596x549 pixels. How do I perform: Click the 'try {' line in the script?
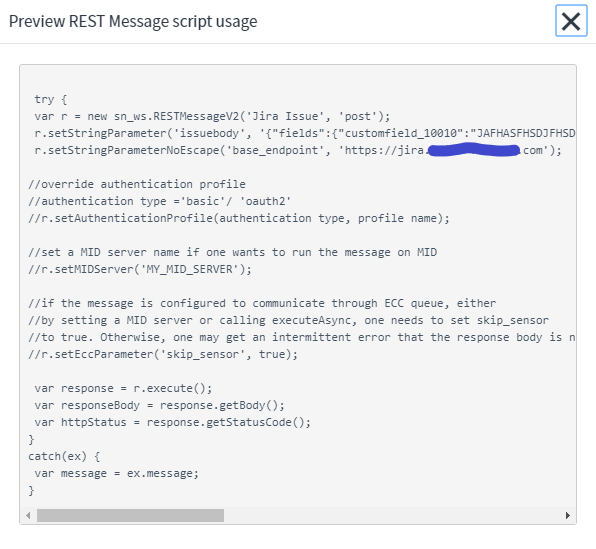pos(51,99)
